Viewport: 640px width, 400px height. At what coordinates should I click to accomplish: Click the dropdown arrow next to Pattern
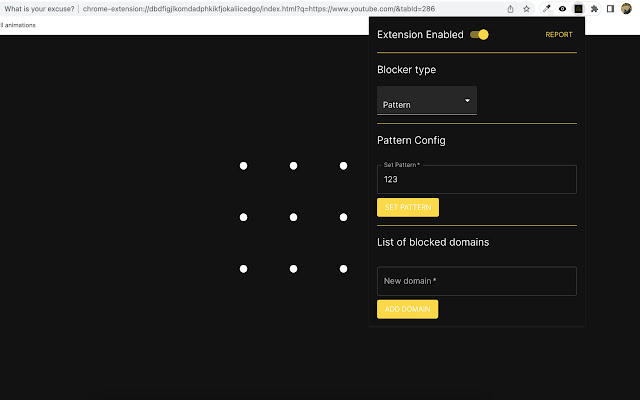click(467, 101)
